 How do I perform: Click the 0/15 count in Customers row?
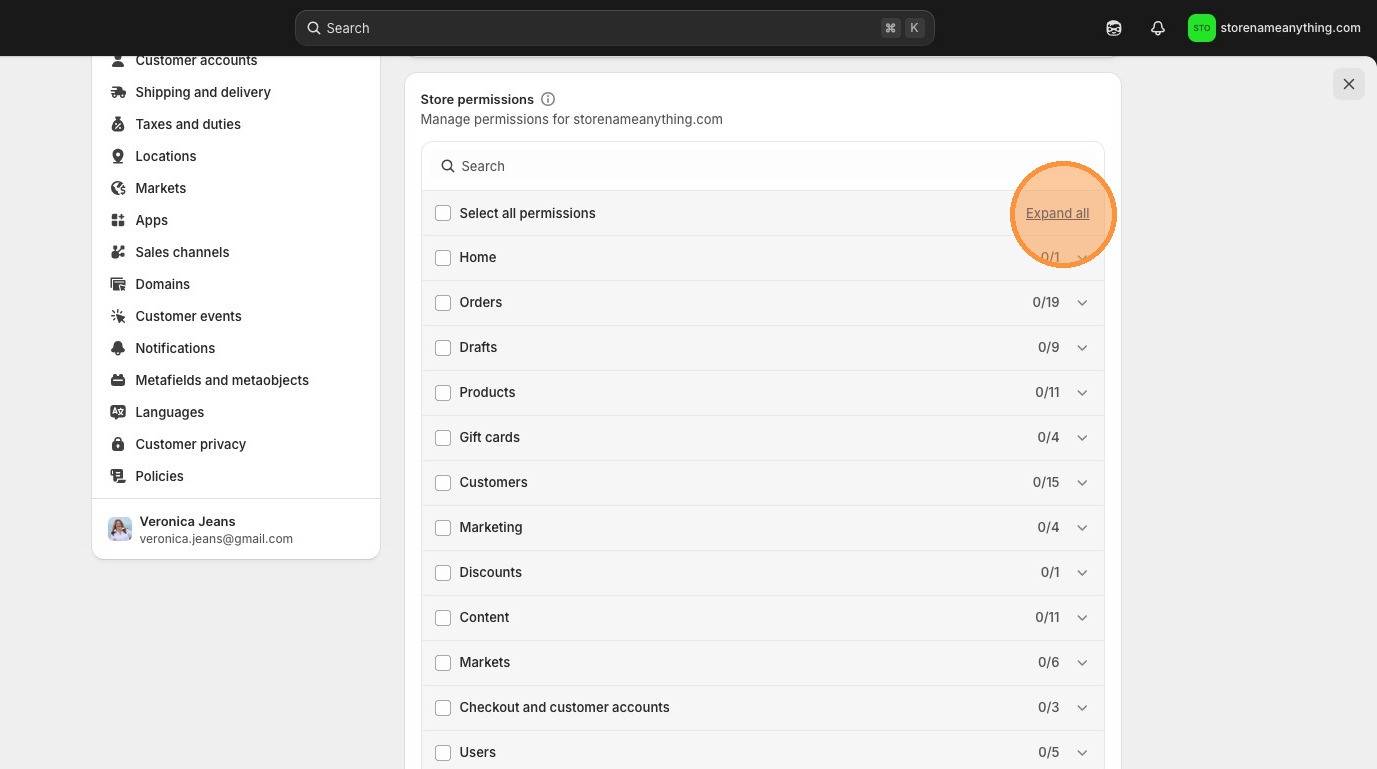1046,482
